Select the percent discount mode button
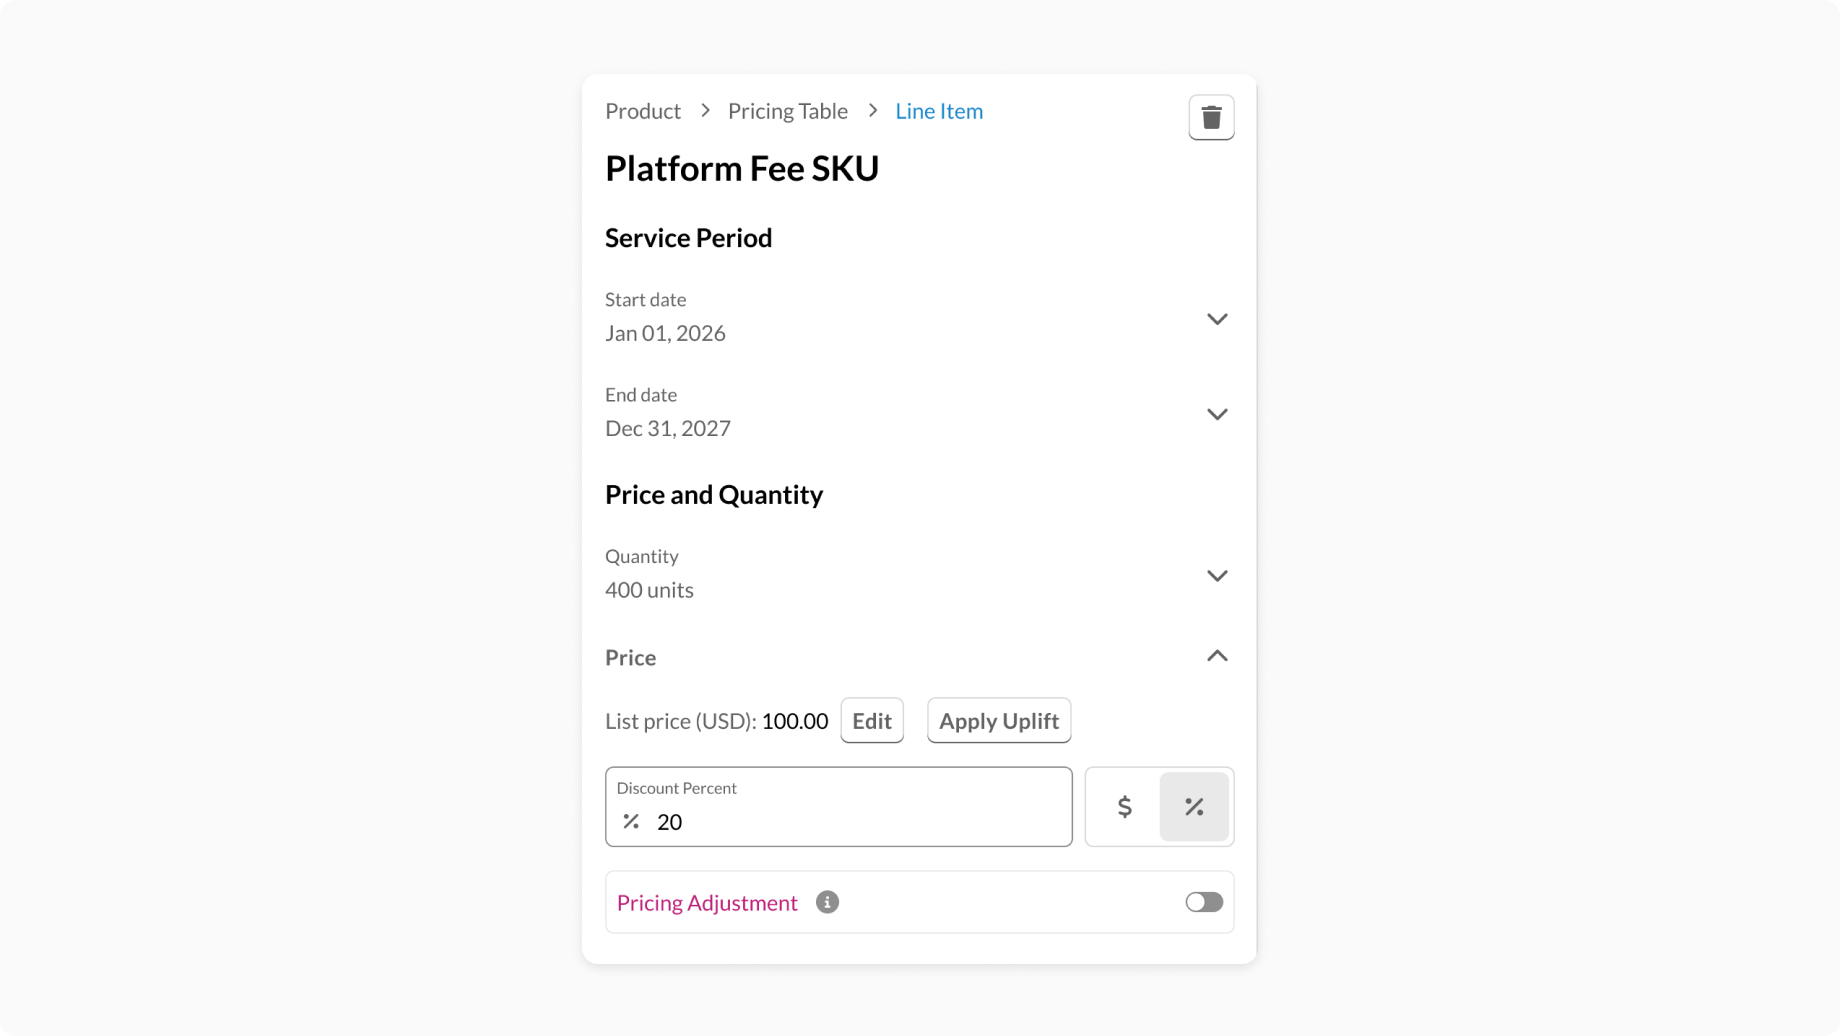 pyautogui.click(x=1194, y=807)
